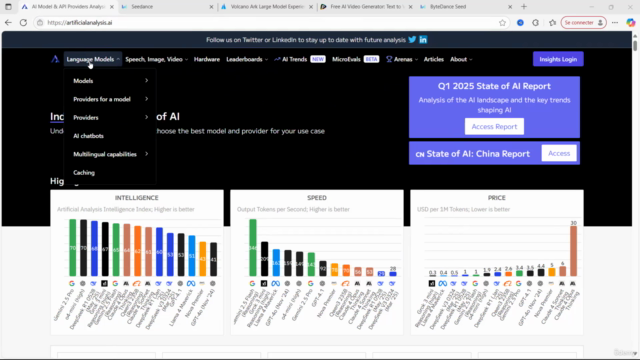Image resolution: width=640 pixels, height=360 pixels.
Task: Click the Arenas trophy icon
Action: pyautogui.click(x=389, y=59)
